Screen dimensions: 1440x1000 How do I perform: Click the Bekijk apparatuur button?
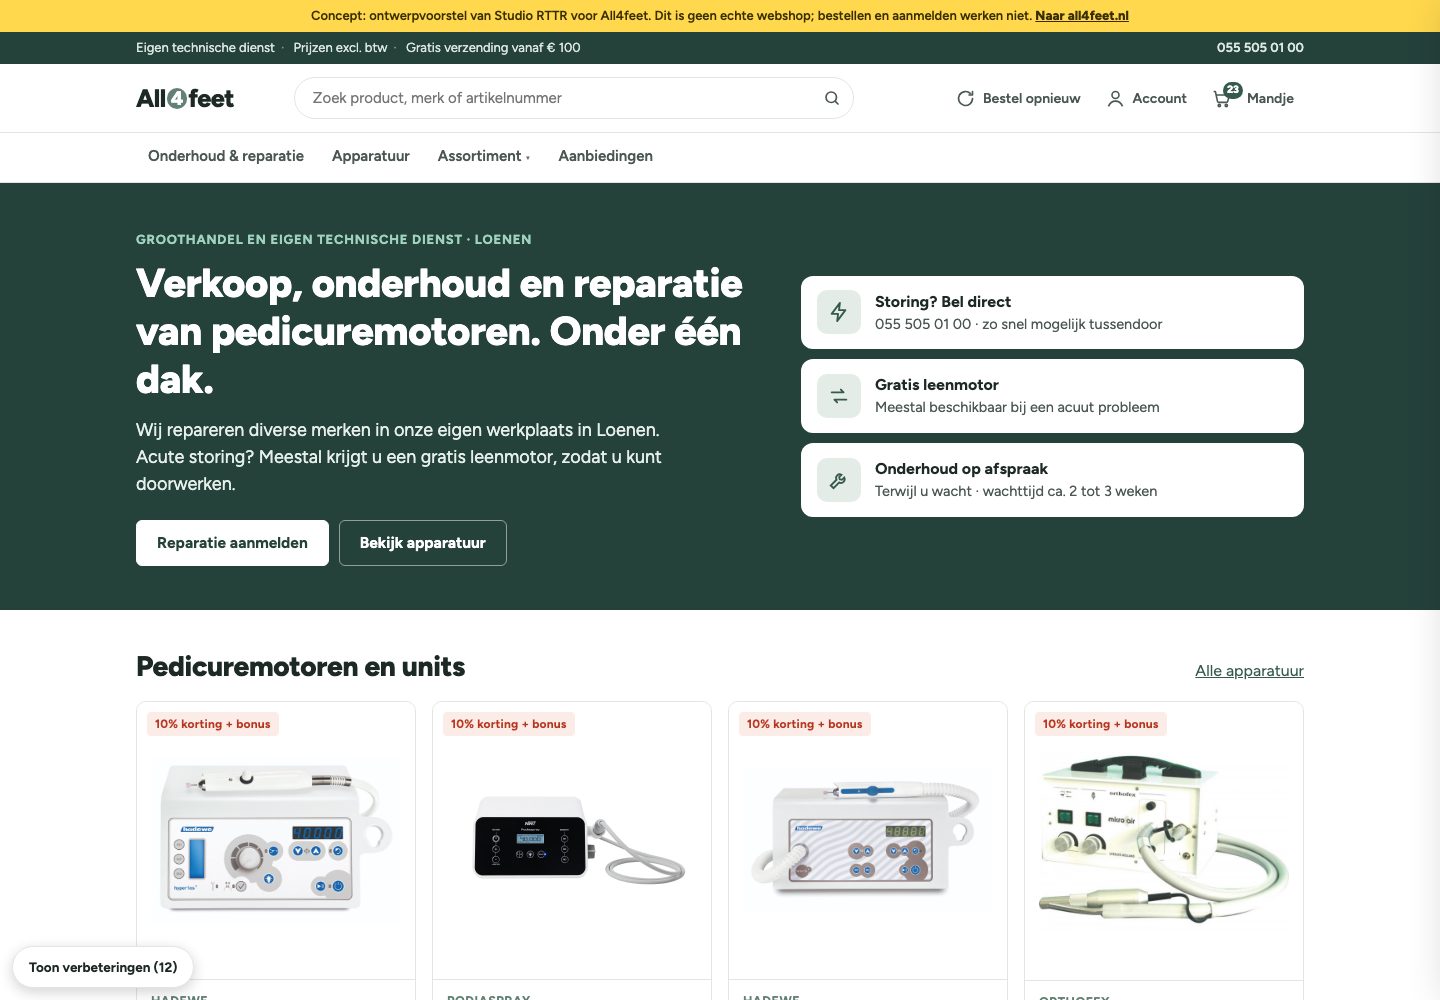coord(423,543)
